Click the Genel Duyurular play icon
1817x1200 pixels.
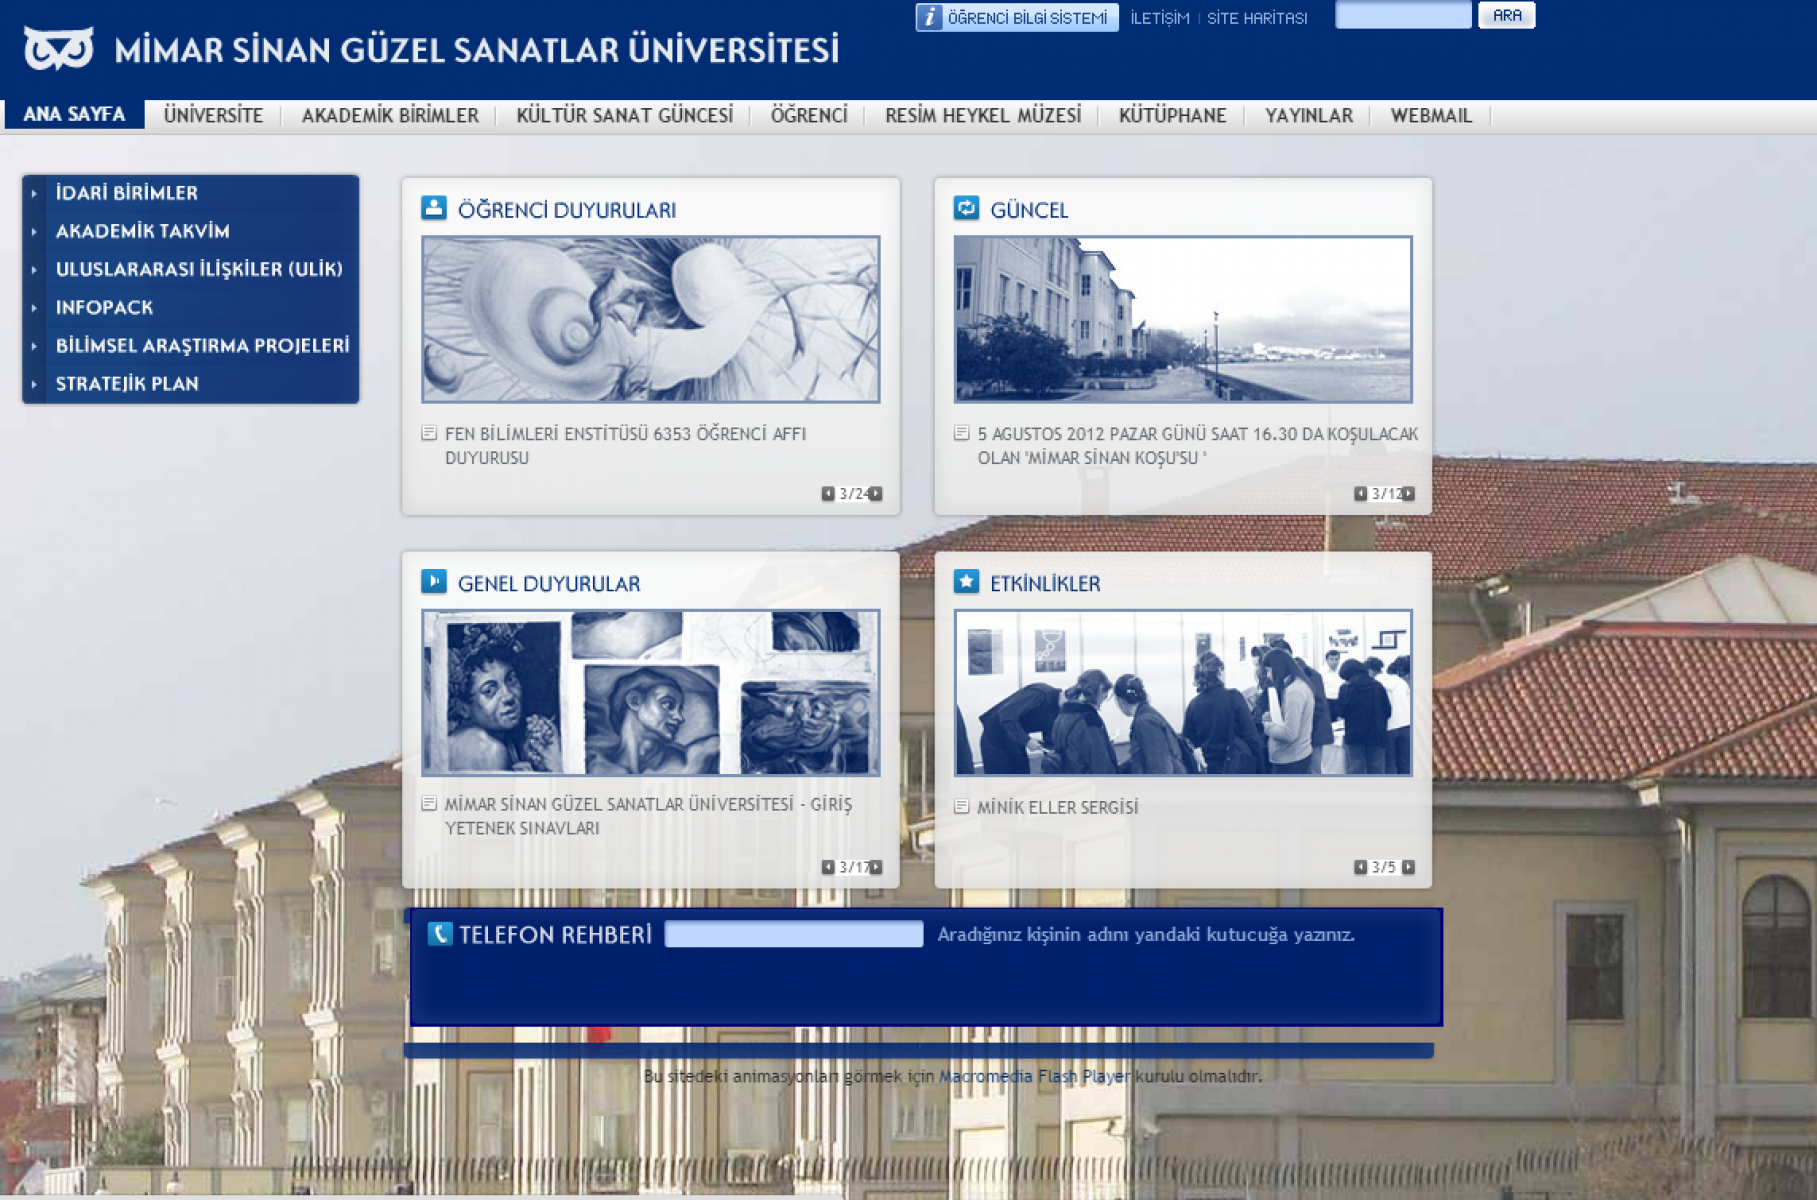point(434,581)
